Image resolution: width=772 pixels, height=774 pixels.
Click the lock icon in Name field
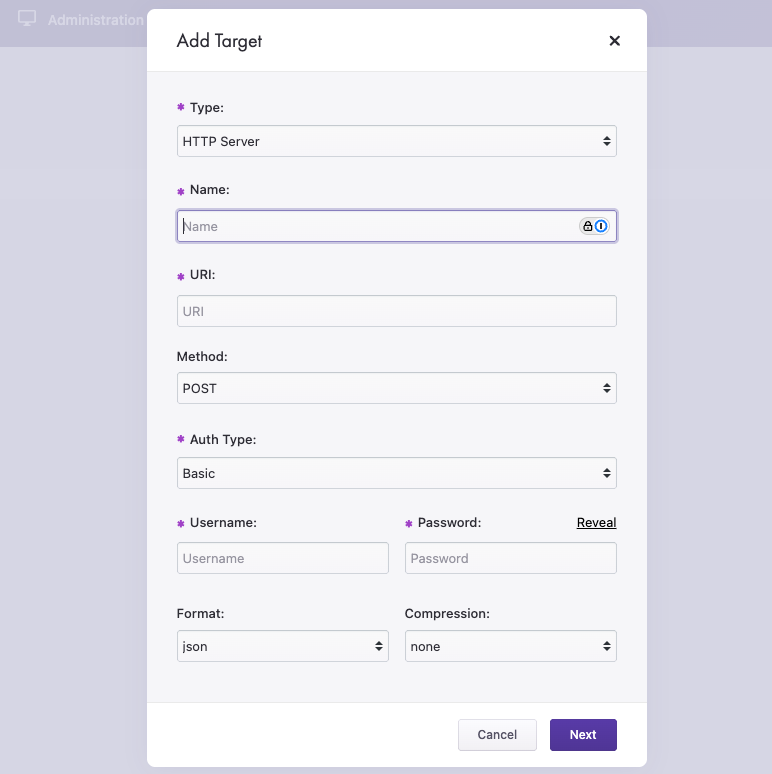pyautogui.click(x=588, y=226)
